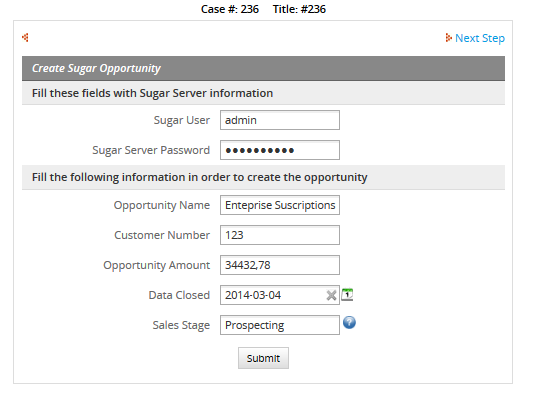Focus the Sugar User field containing admin
This screenshot has height=398, width=540.
(x=280, y=120)
